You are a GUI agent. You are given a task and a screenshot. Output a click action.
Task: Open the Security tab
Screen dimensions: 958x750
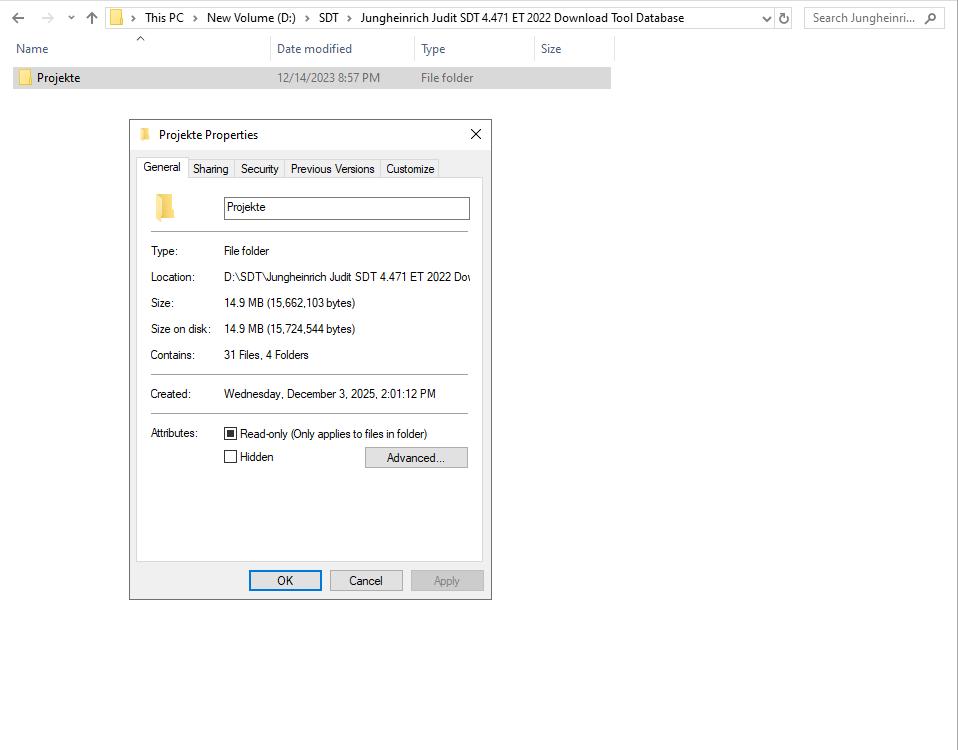260,169
